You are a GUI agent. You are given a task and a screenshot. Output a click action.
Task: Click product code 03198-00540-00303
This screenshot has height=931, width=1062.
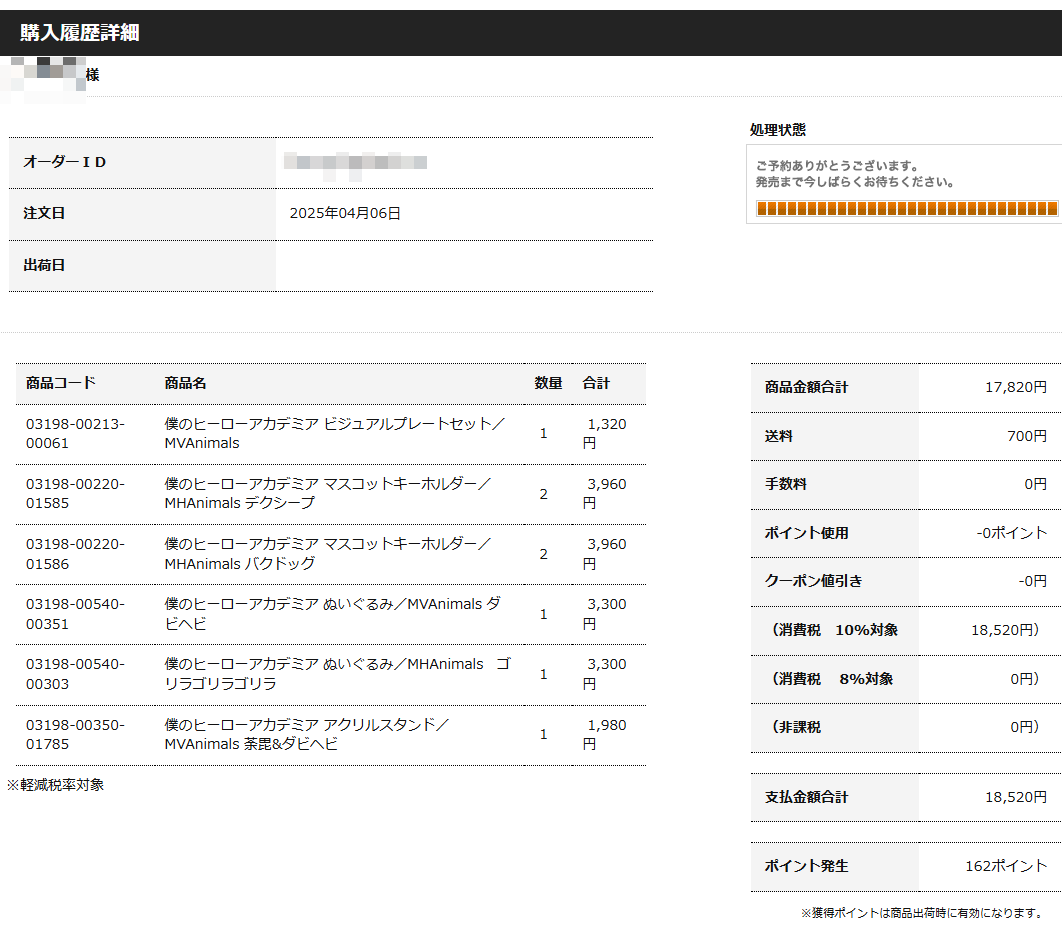pos(75,674)
